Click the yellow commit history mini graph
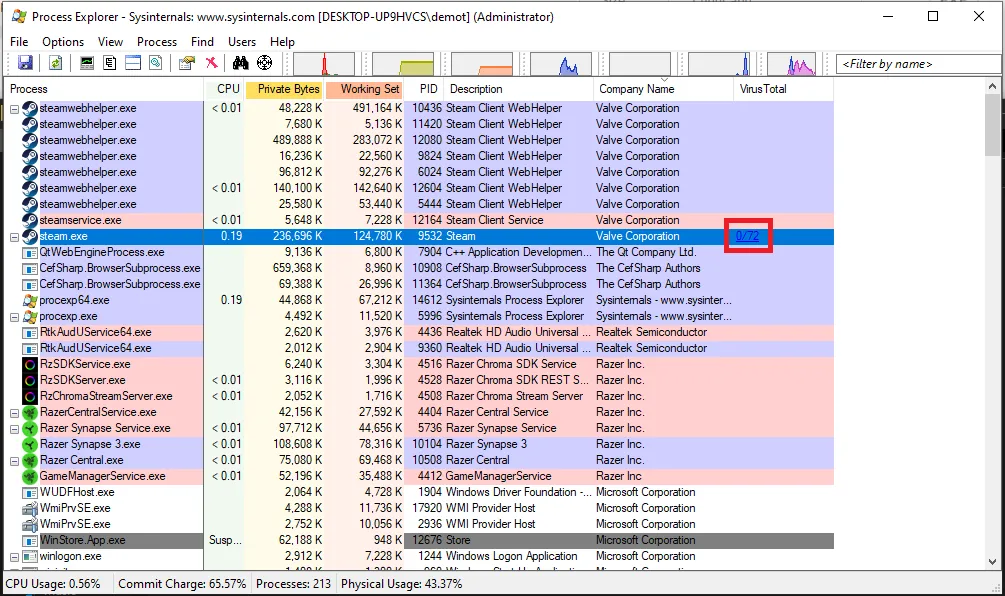The height and width of the screenshot is (596, 1005). click(403, 64)
